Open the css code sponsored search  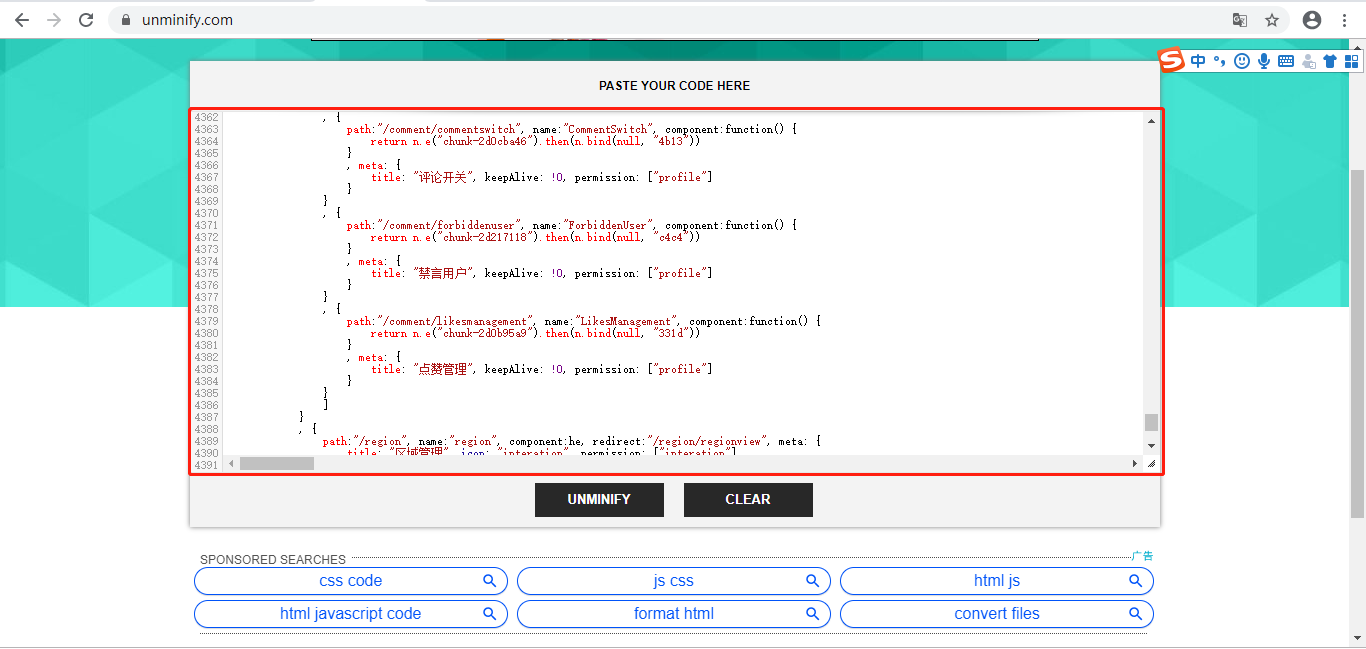point(351,581)
